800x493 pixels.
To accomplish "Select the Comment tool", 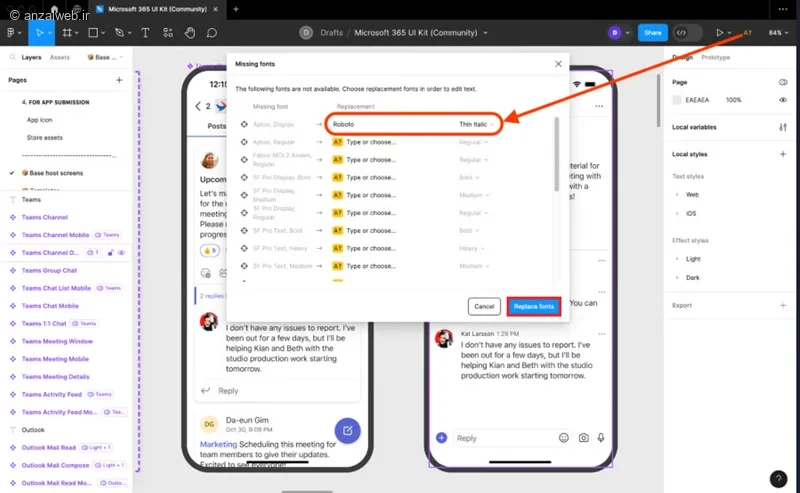I will click(x=211, y=32).
